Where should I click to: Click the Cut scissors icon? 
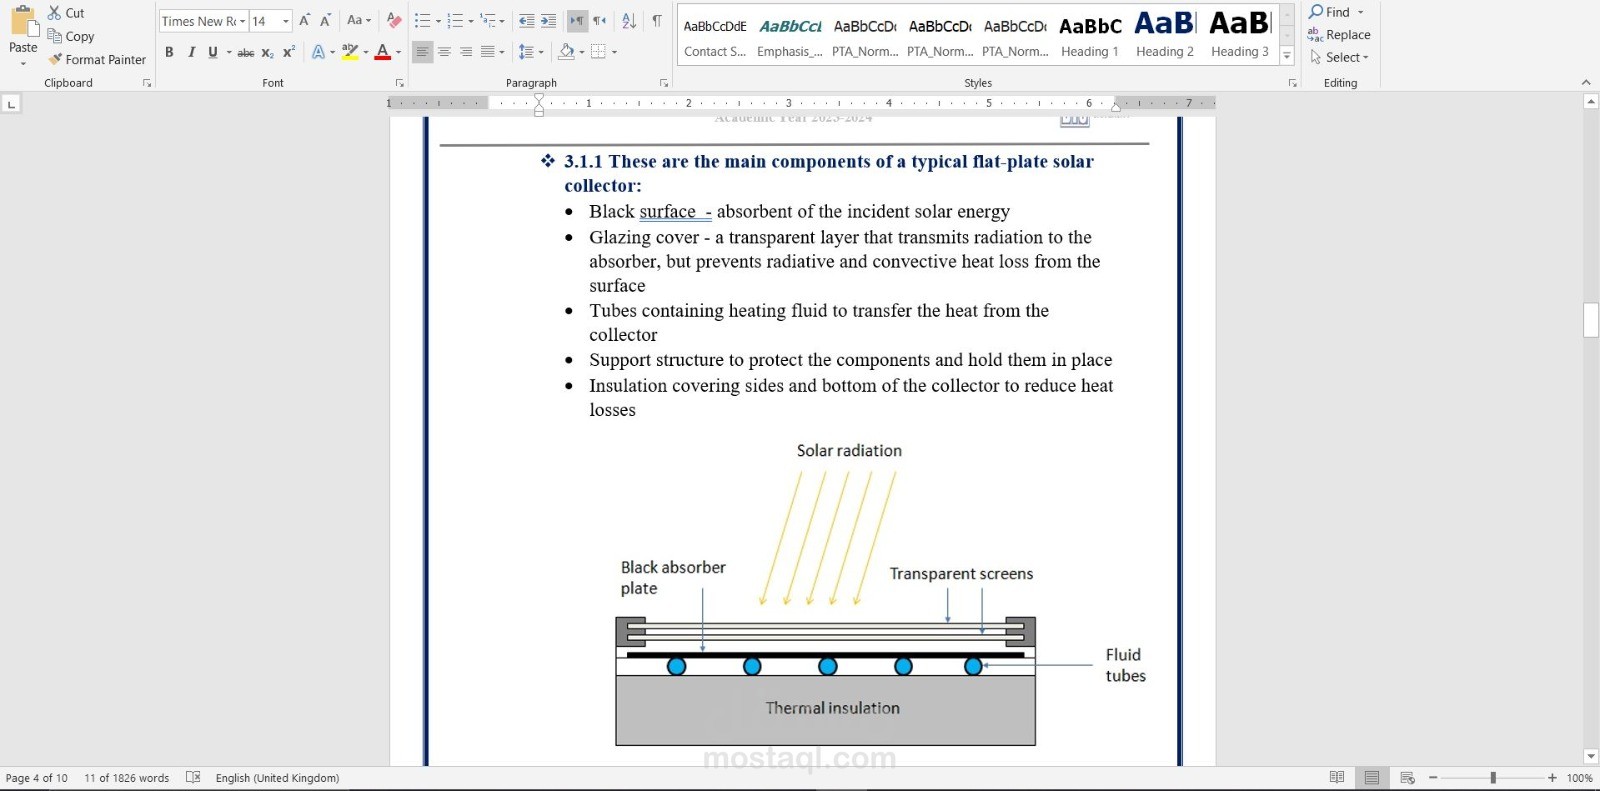click(55, 13)
